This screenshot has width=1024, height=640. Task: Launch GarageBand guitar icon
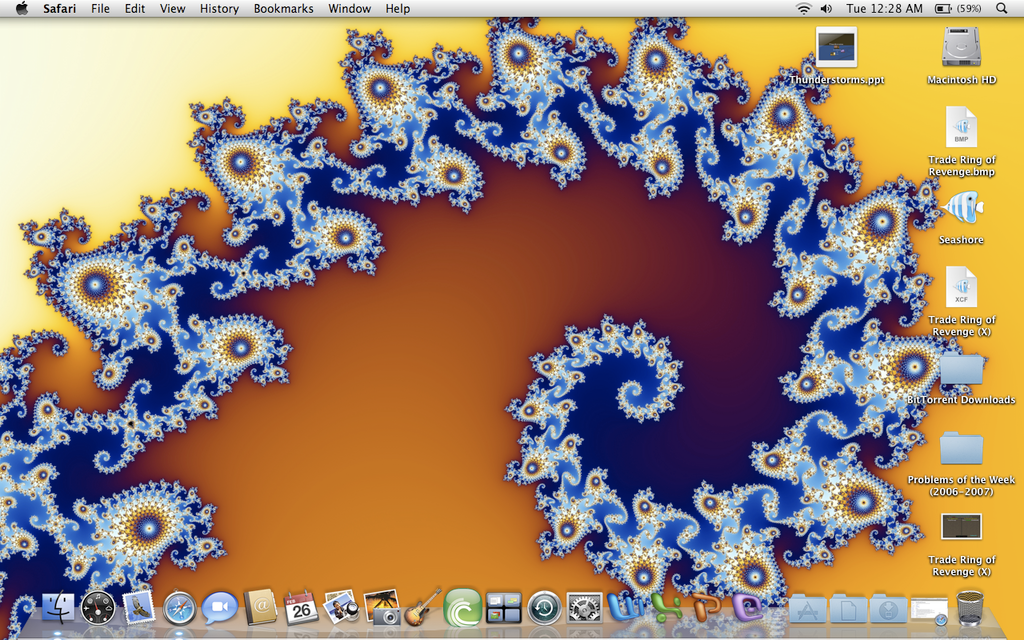coord(422,607)
